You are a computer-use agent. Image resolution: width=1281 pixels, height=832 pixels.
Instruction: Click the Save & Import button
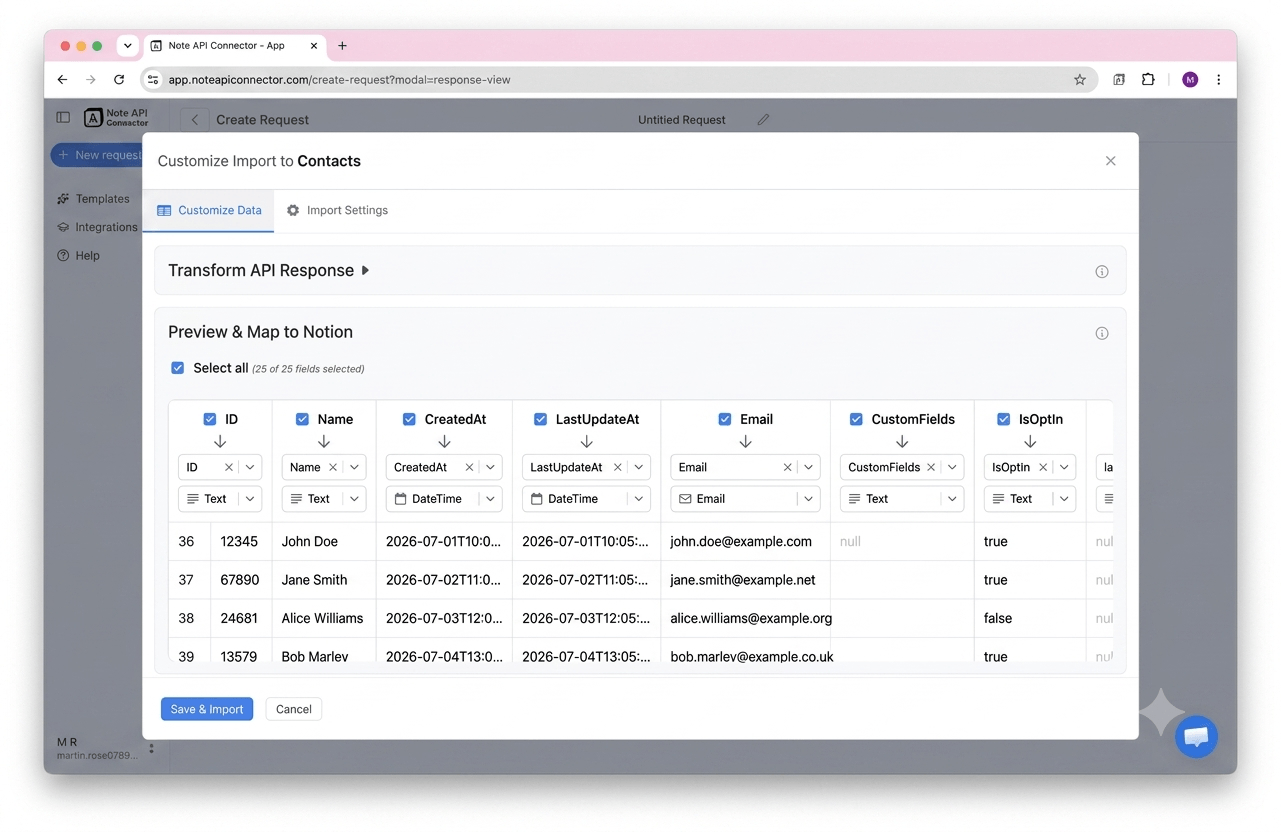pyautogui.click(x=207, y=709)
